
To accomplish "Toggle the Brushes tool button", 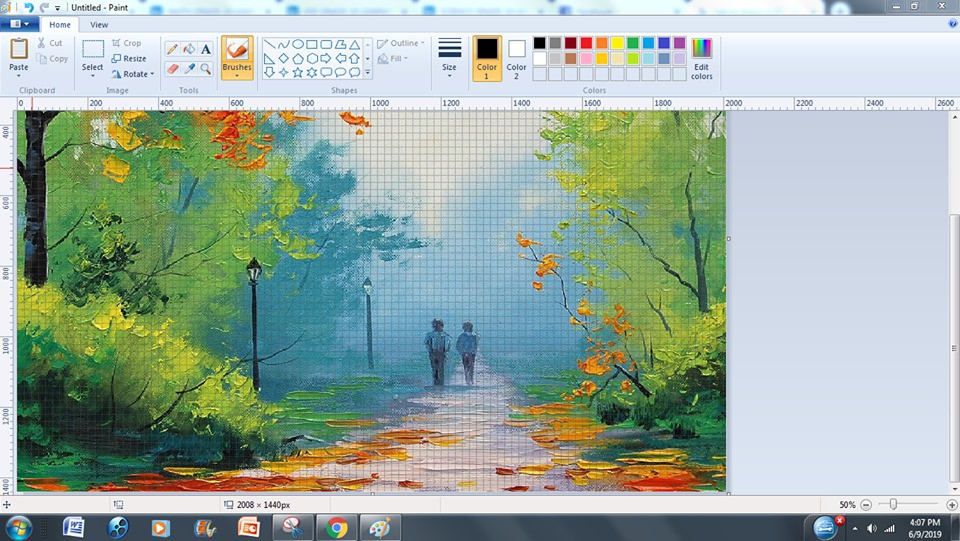I will (237, 57).
